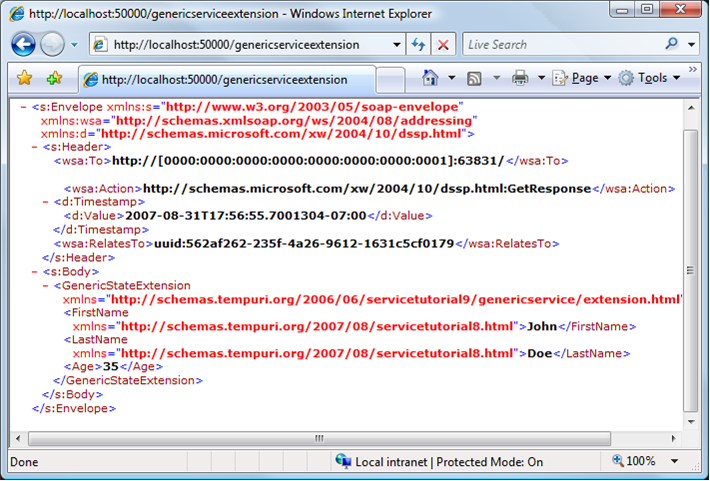Open the recent pages dropdown arrow

tap(74, 45)
